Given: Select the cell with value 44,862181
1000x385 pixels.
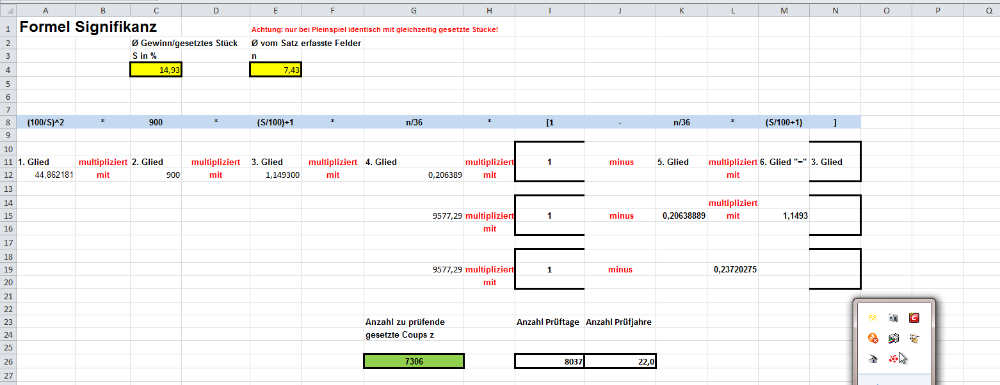Looking at the screenshot, I should tap(47, 175).
